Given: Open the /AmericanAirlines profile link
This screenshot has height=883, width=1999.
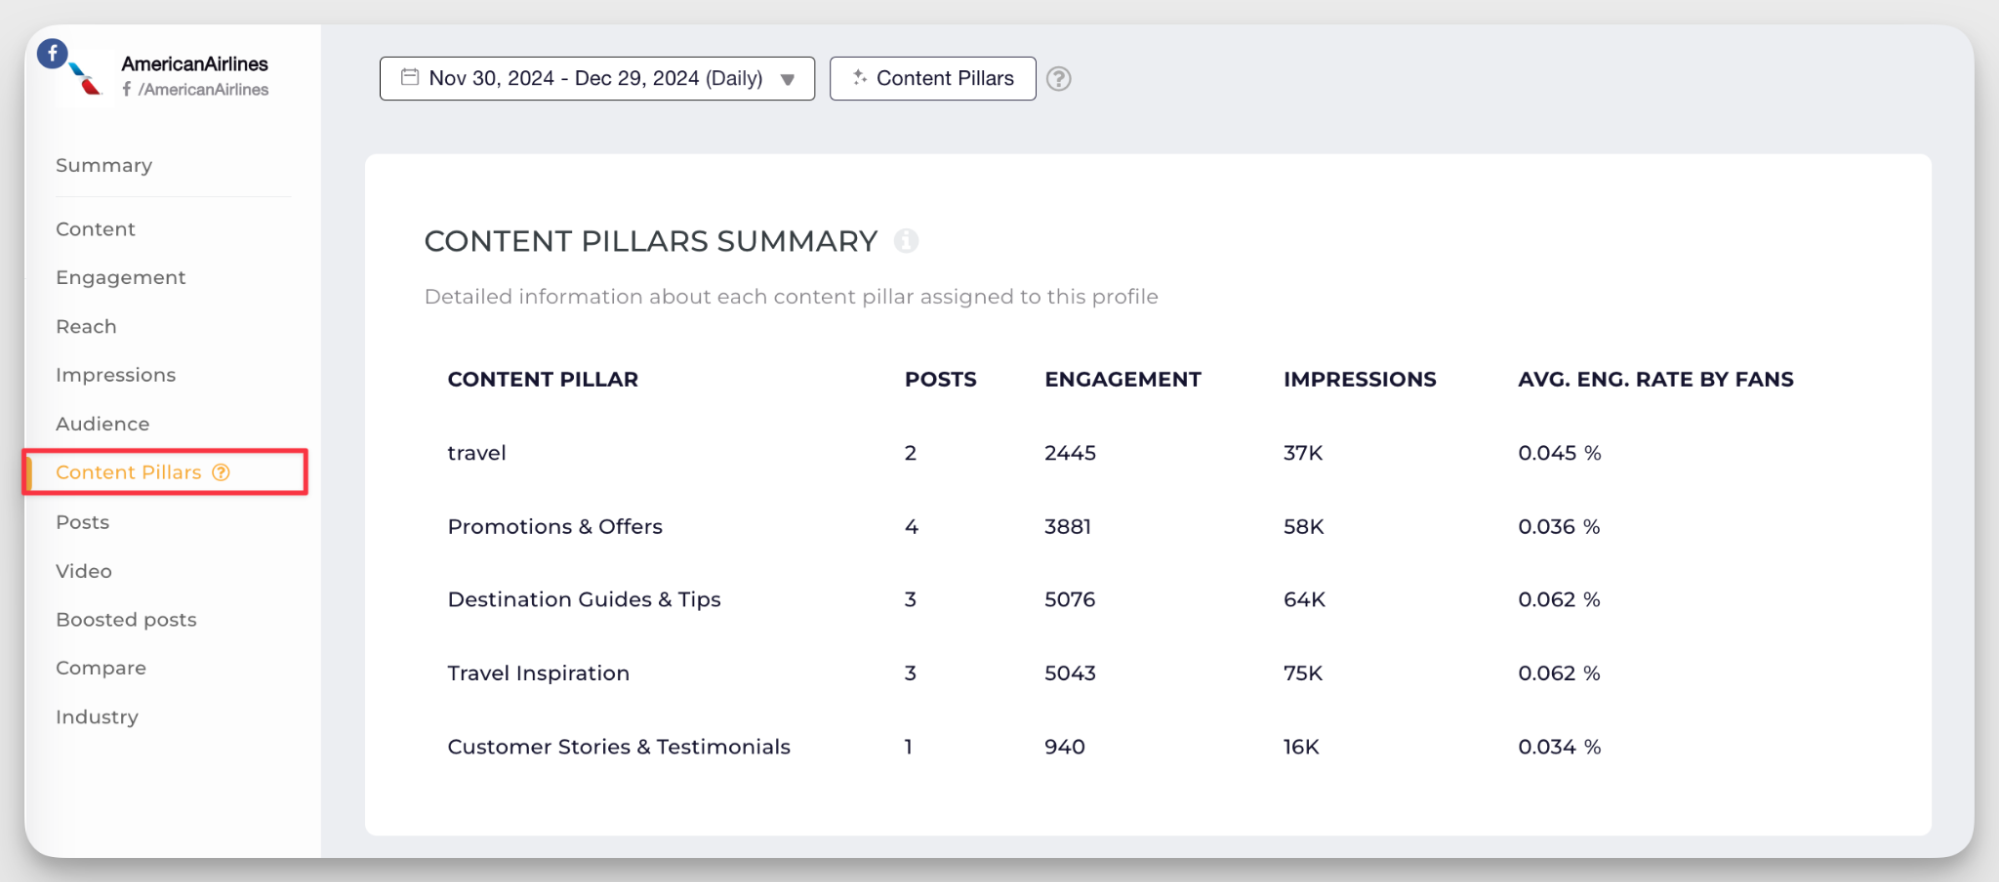Looking at the screenshot, I should coord(196,89).
